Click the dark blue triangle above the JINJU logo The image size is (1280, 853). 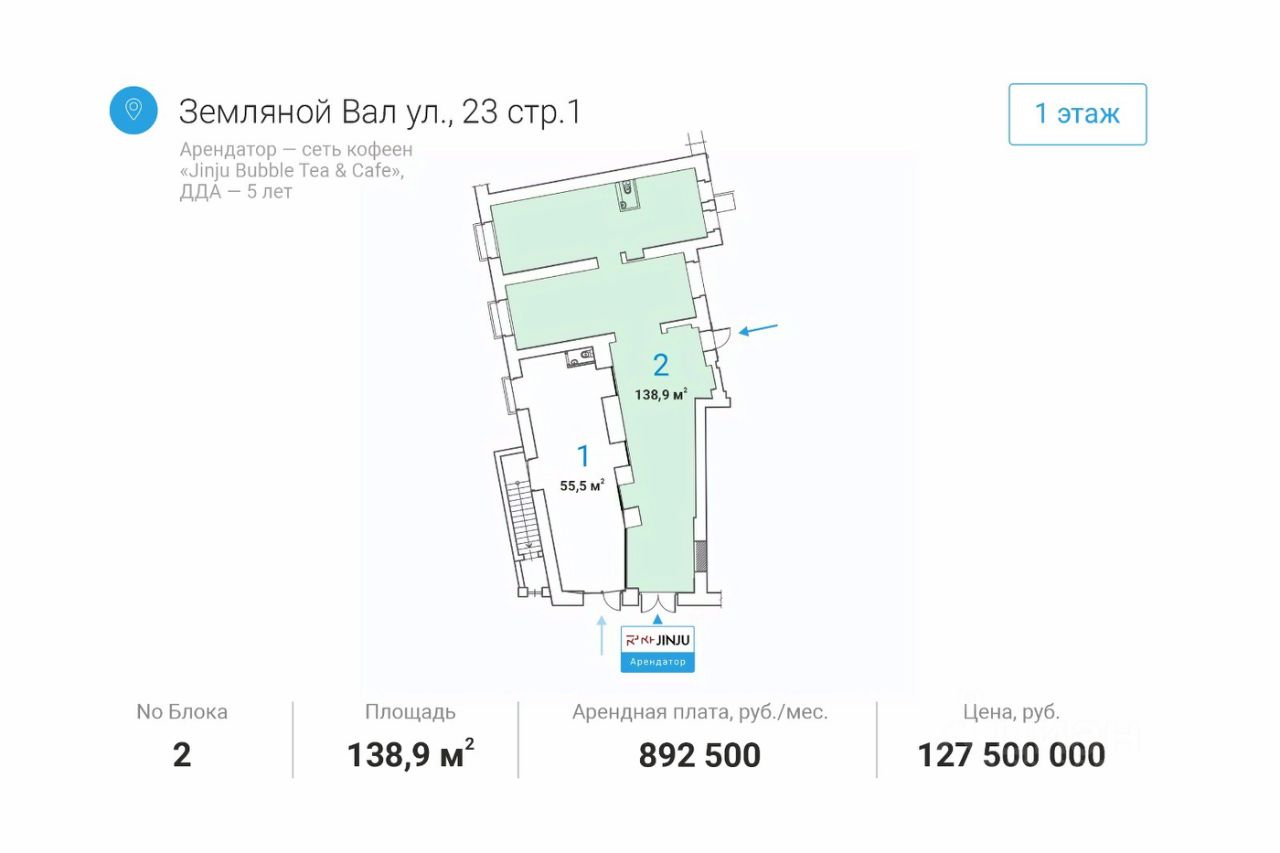coord(657,619)
